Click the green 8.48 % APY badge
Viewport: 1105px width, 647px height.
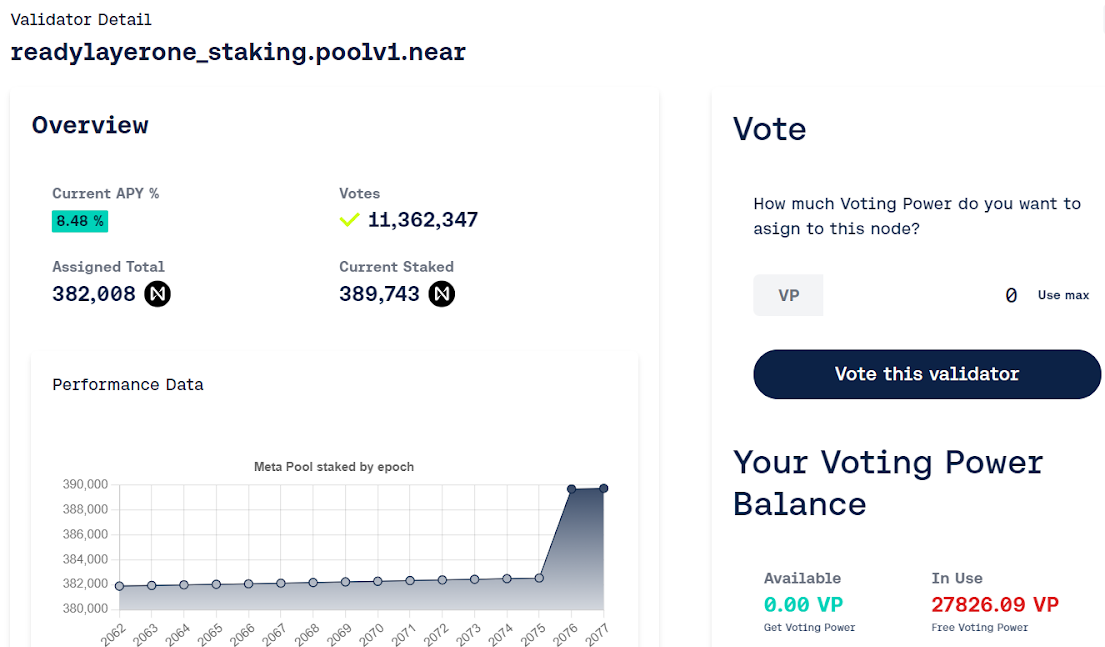tap(79, 221)
